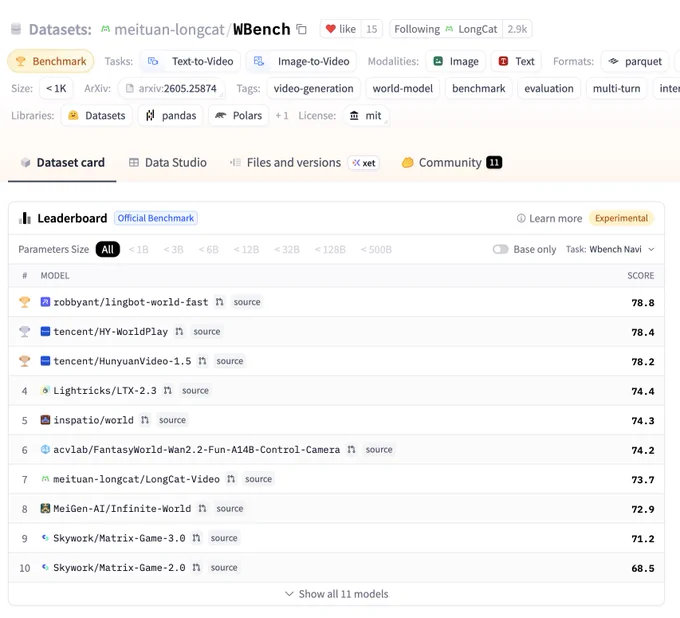Click the Datasets library tag
This screenshot has height=618, width=680.
(x=97, y=115)
